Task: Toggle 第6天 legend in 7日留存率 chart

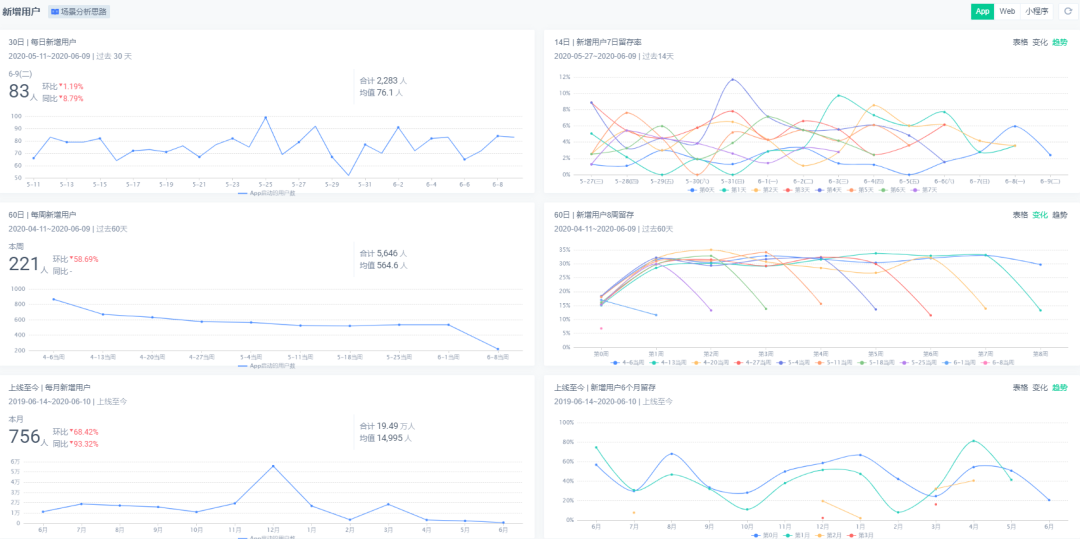Action: click(893, 190)
